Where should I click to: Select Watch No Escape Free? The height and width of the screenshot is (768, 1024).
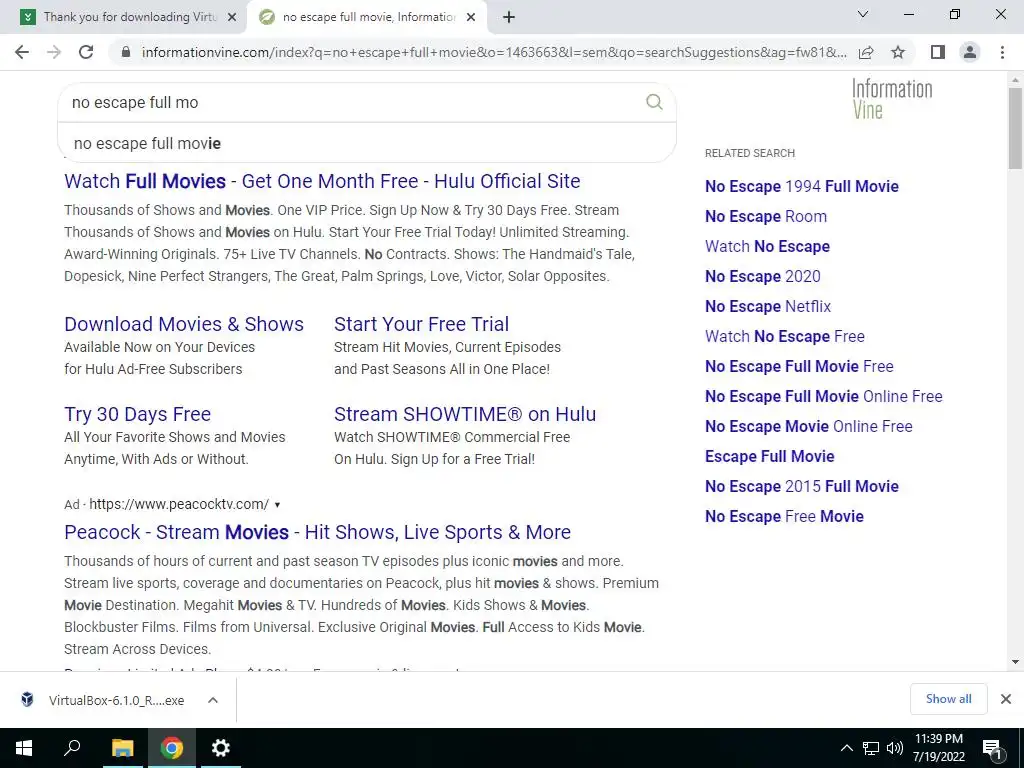coord(784,336)
